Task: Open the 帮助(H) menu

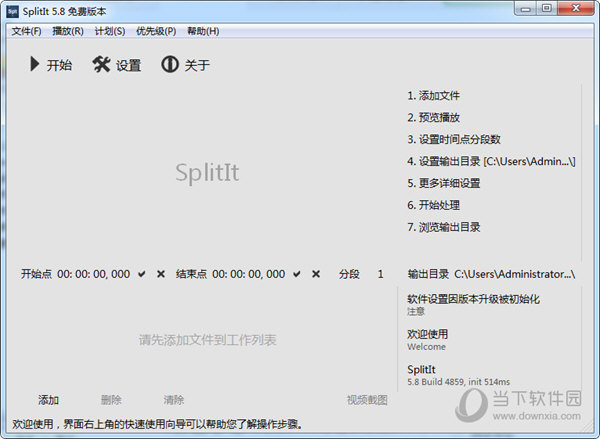Action: [203, 31]
